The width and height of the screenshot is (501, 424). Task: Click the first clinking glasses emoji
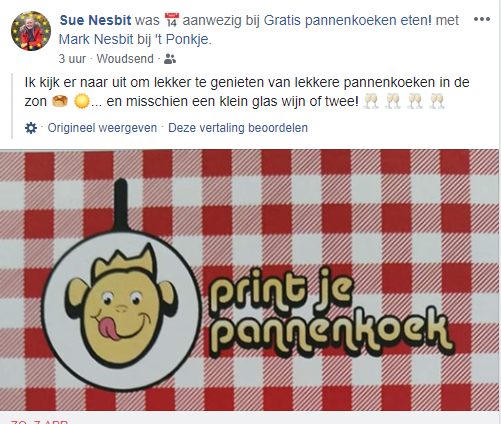[x=371, y=101]
